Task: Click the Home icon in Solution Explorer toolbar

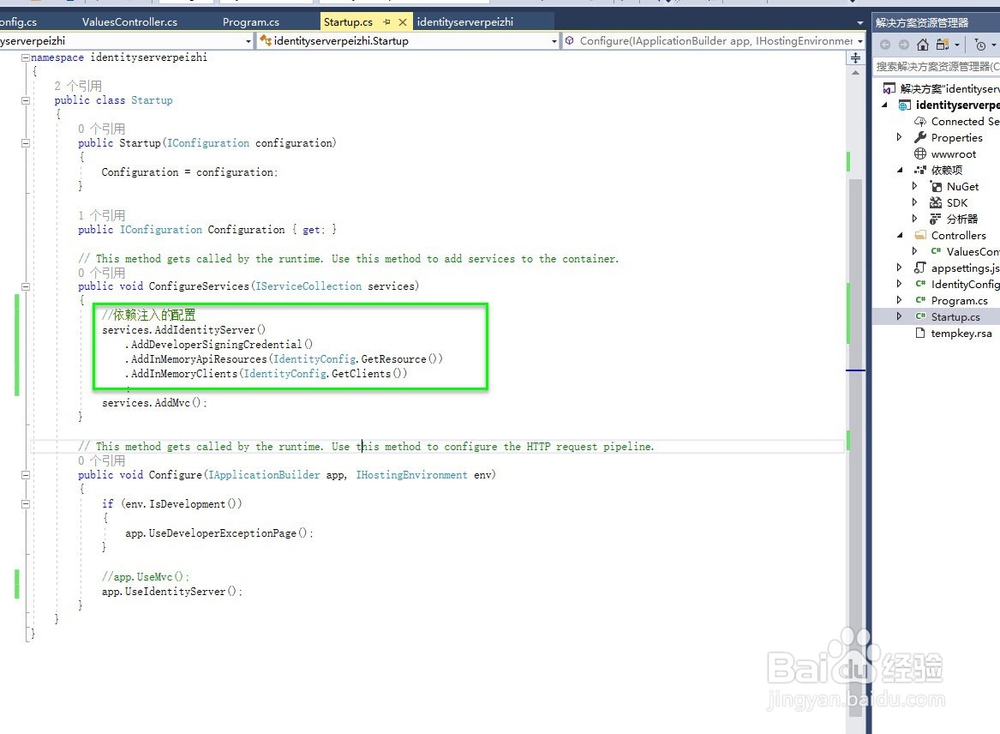Action: (922, 45)
